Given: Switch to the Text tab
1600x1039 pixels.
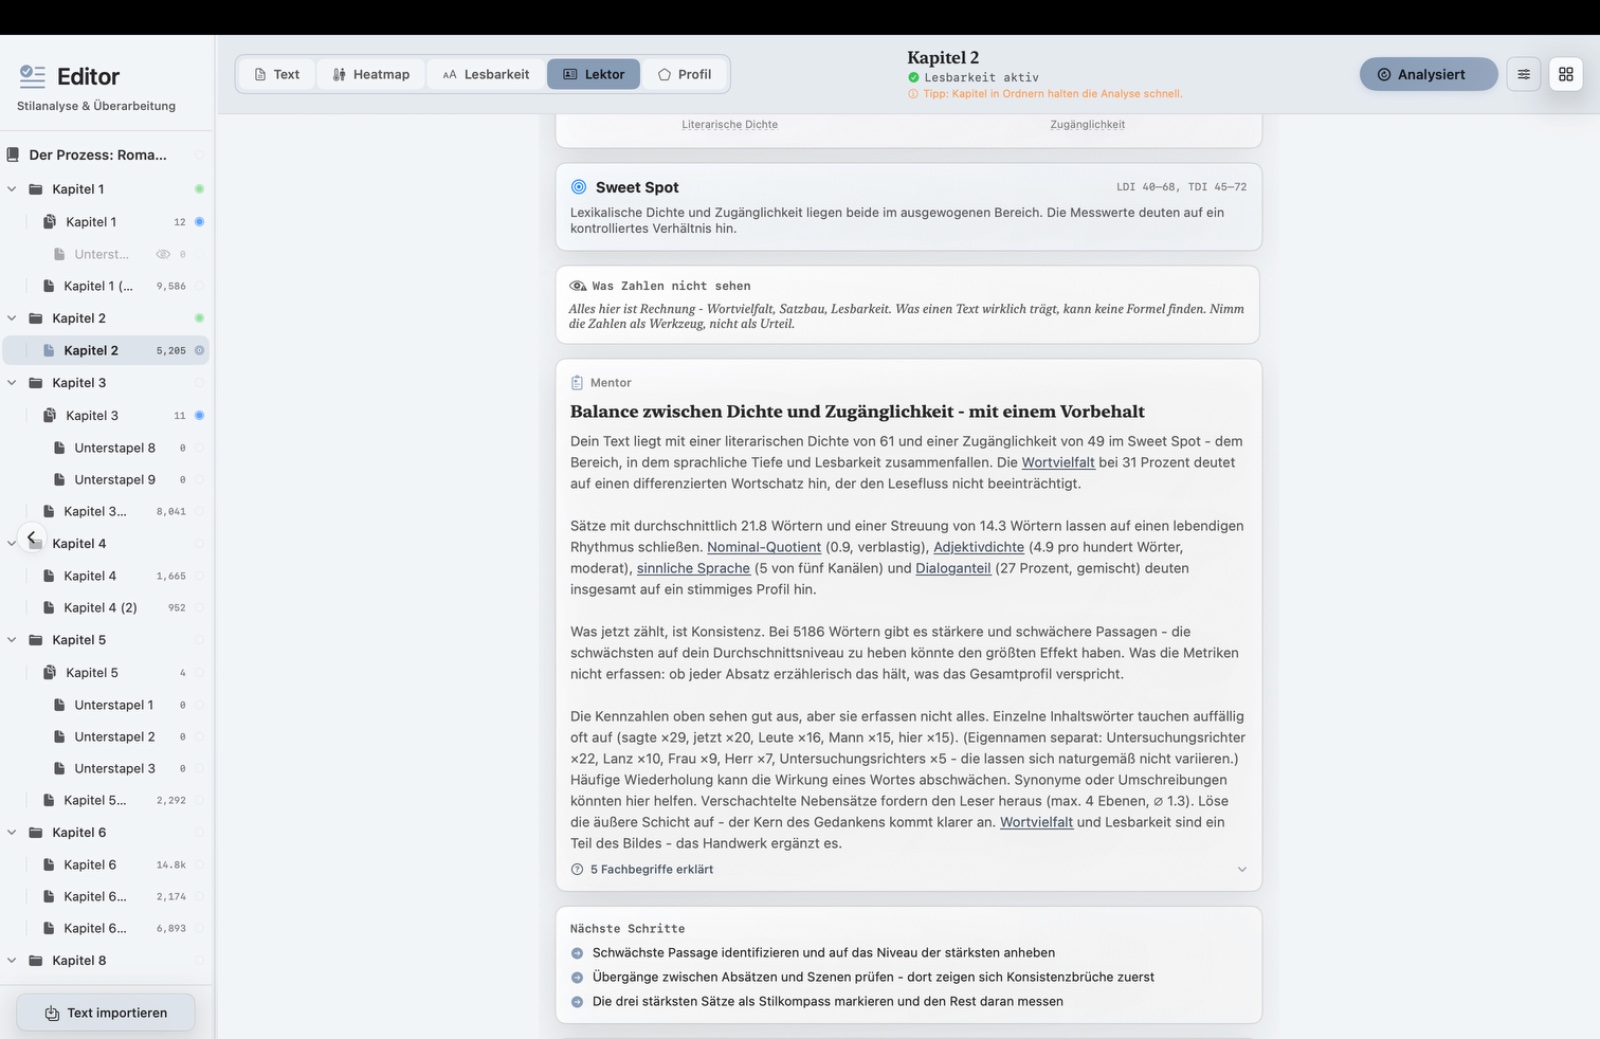Looking at the screenshot, I should pos(277,74).
